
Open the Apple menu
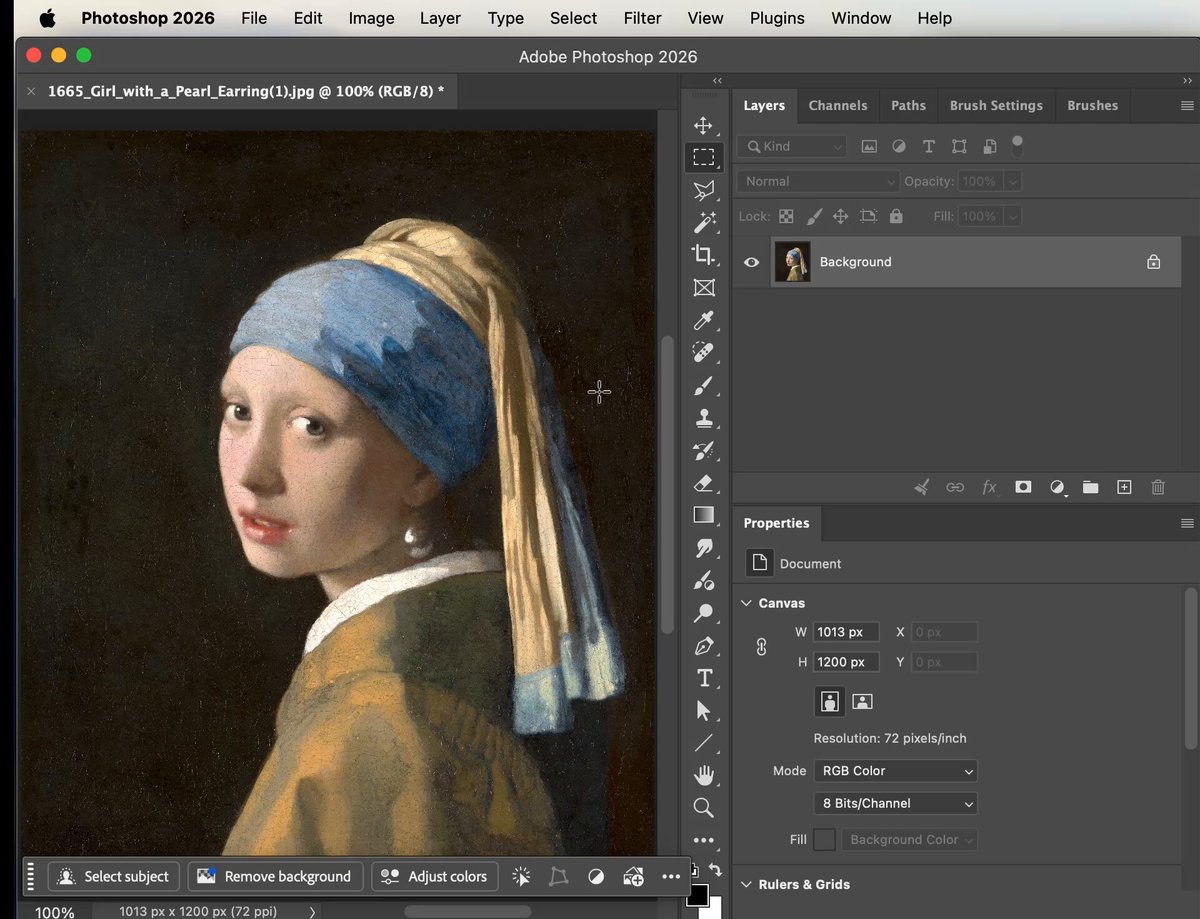47,18
